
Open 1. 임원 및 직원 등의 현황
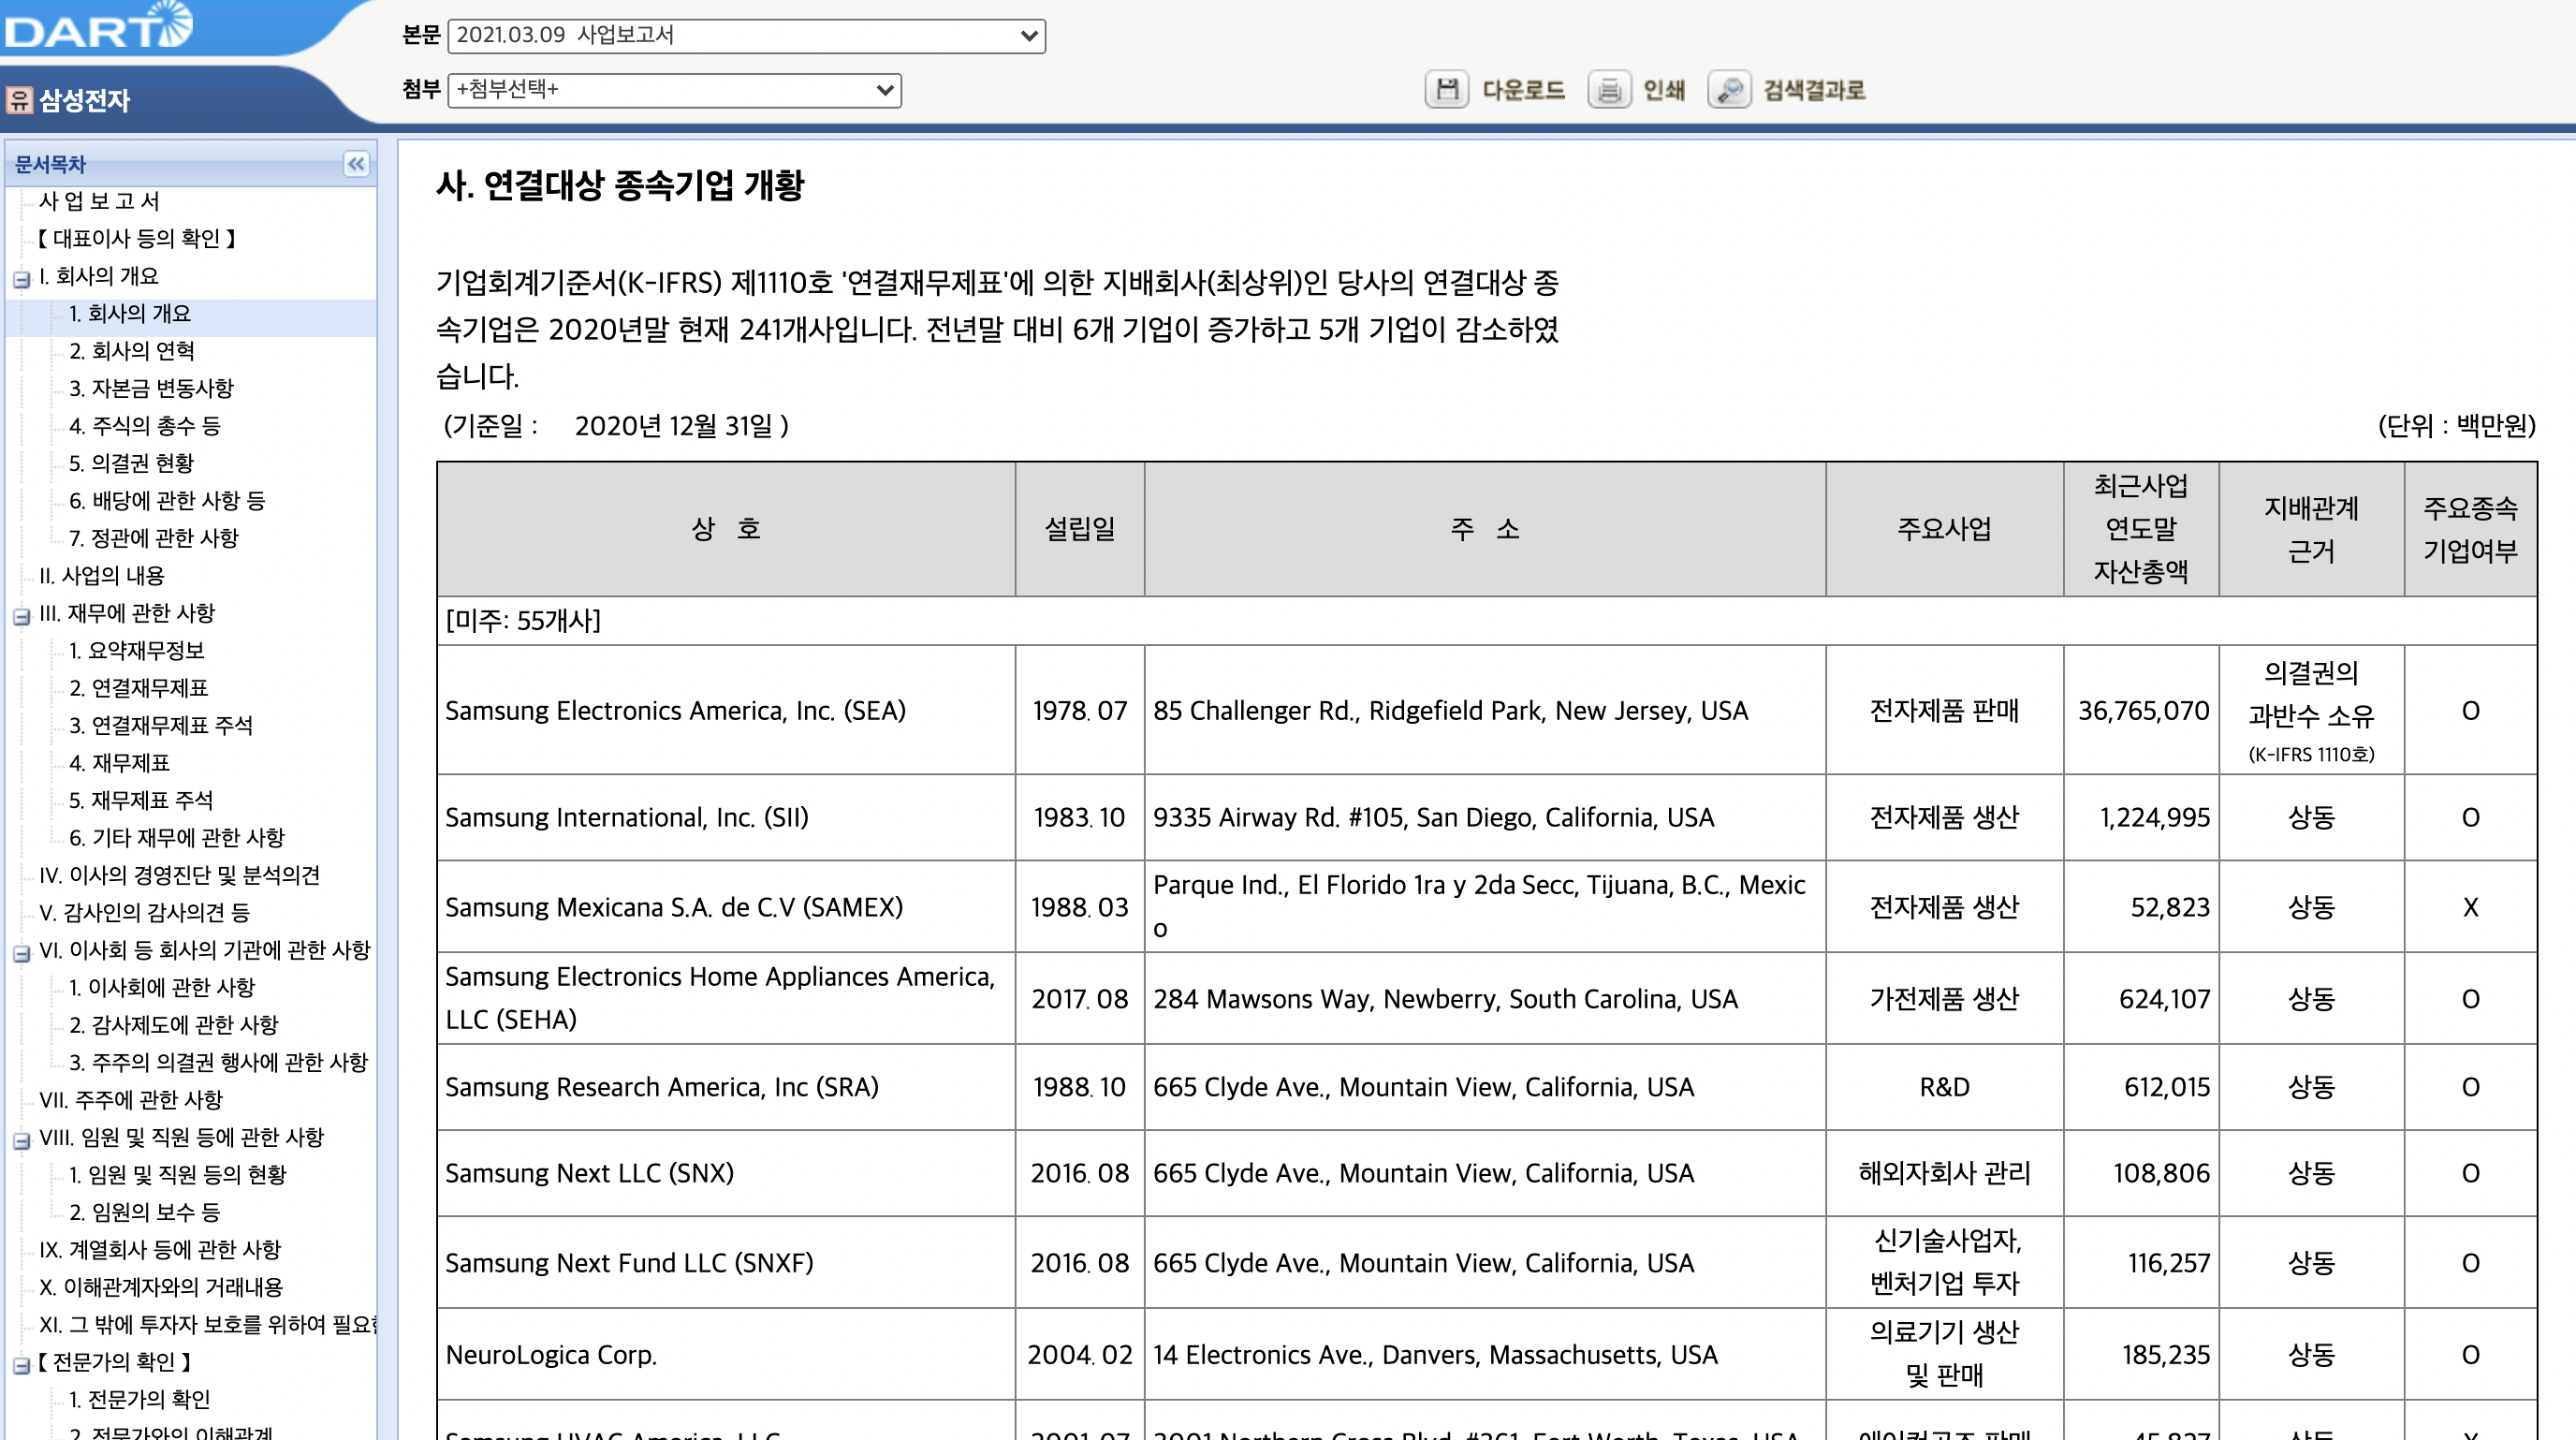[x=177, y=1174]
